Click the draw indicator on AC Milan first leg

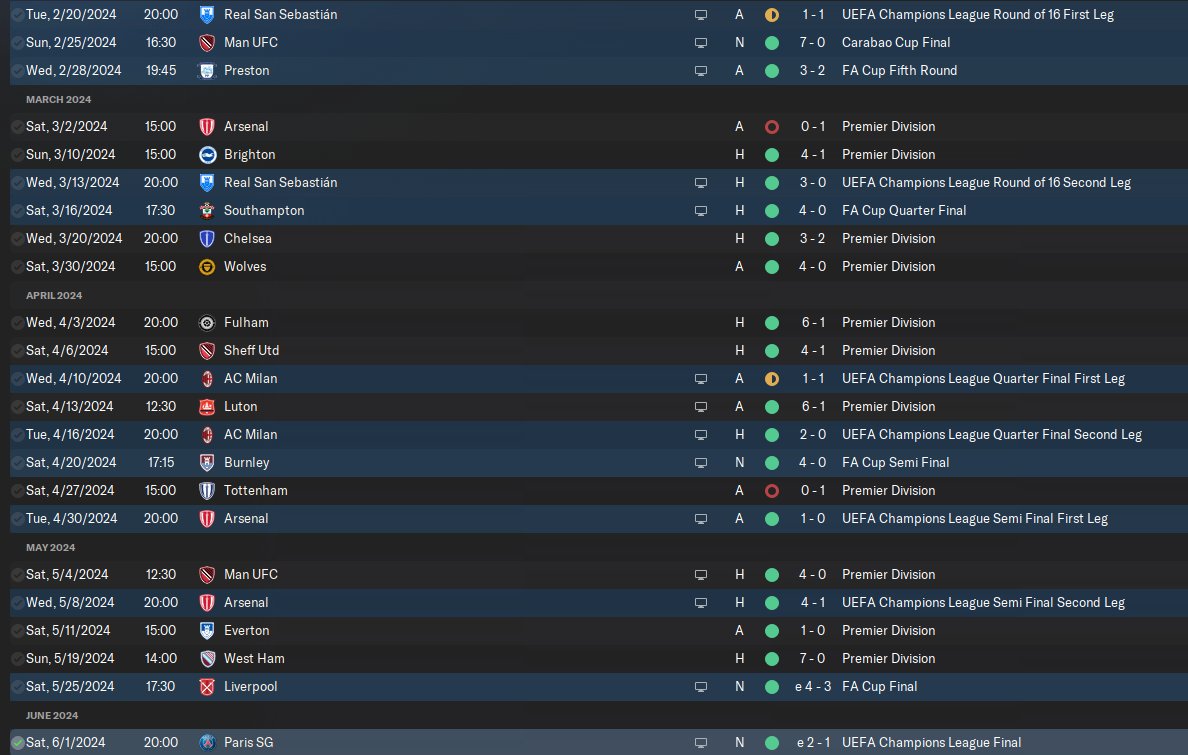[771, 379]
